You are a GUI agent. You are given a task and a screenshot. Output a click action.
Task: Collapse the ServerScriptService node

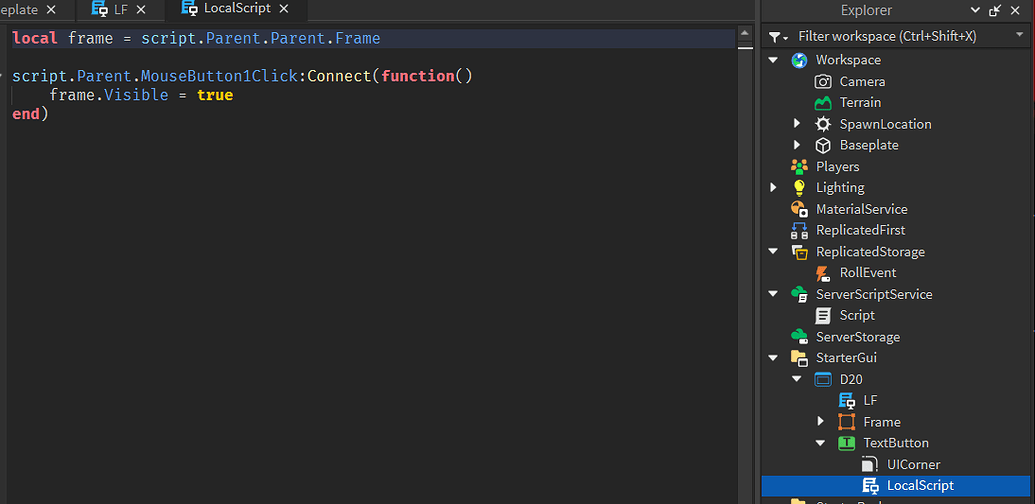pos(774,294)
